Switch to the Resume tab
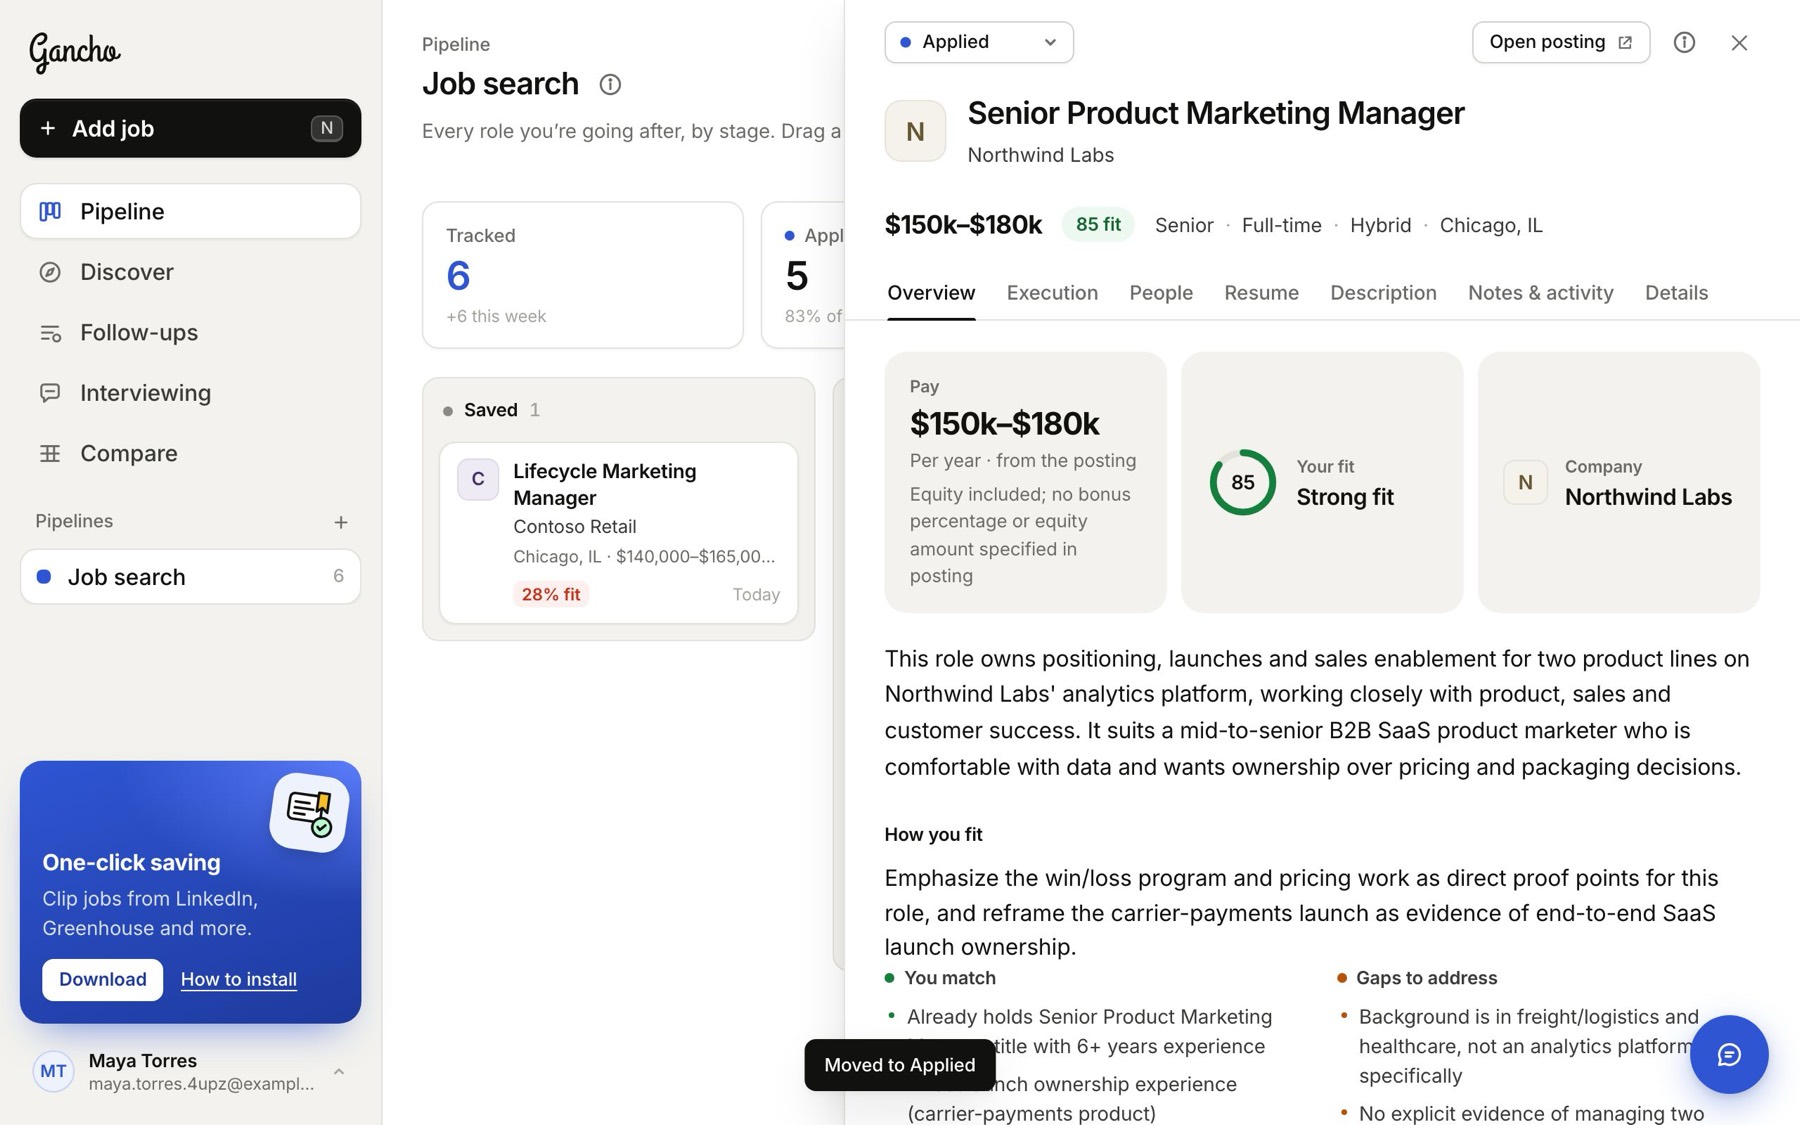The width and height of the screenshot is (1800, 1125). 1261,293
